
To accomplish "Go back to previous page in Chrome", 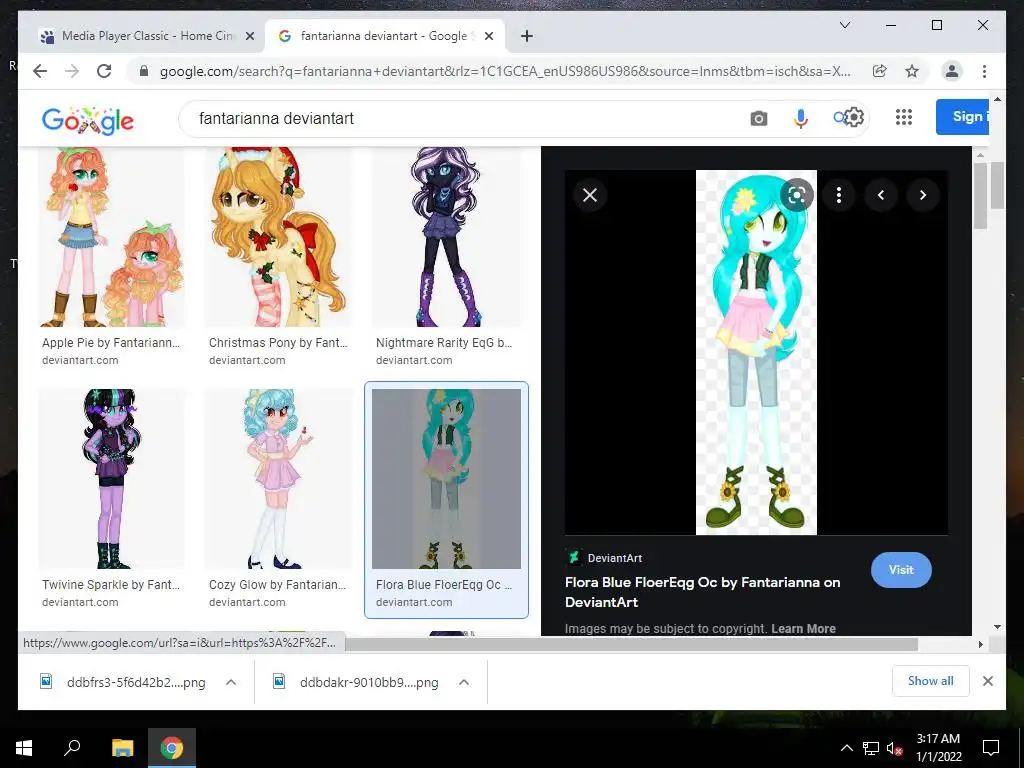I will (x=40, y=71).
